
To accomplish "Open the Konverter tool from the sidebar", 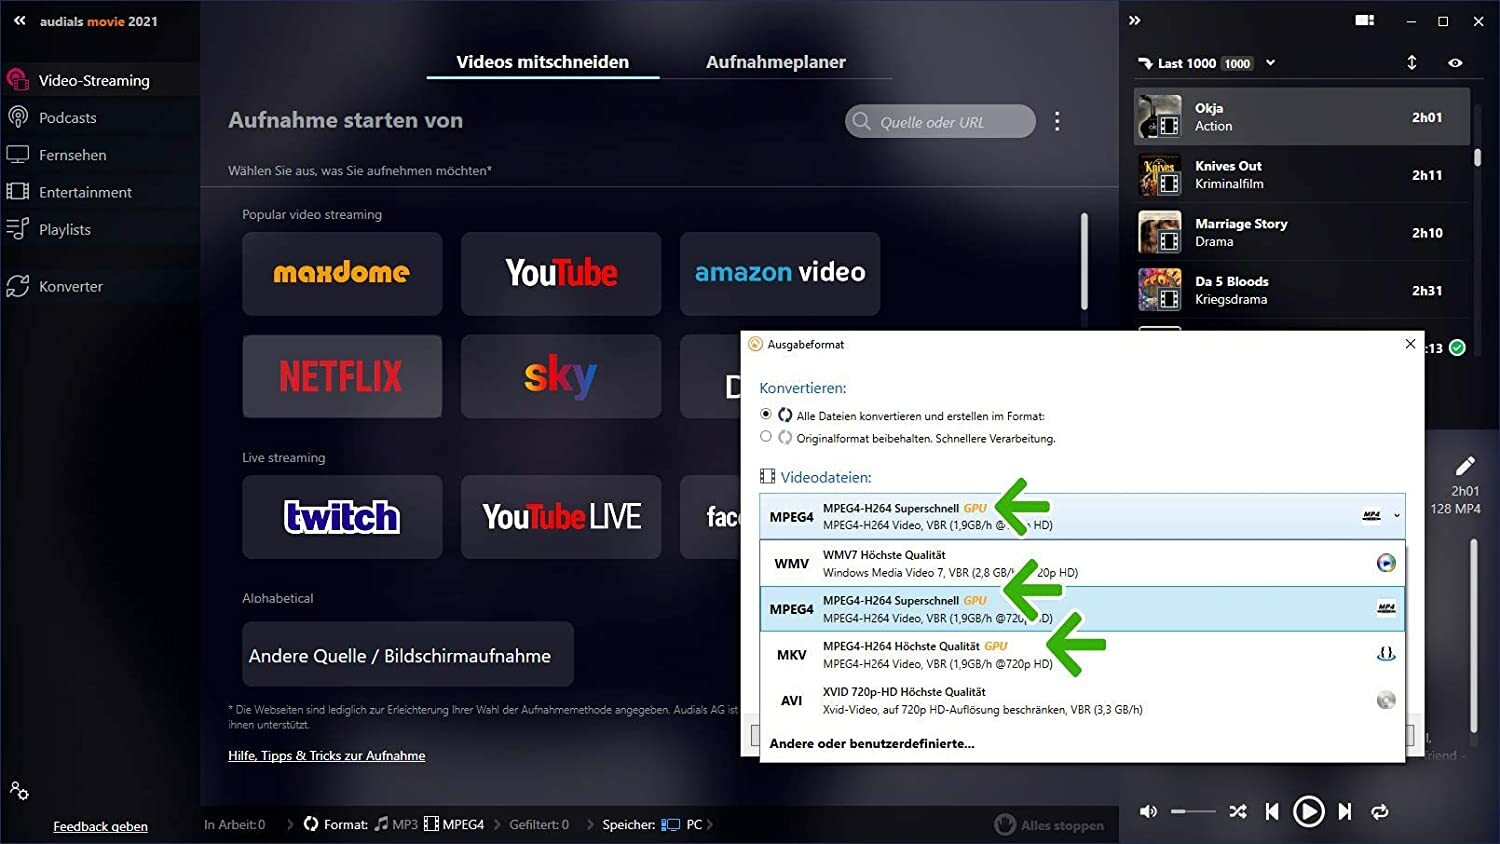I will [17, 286].
